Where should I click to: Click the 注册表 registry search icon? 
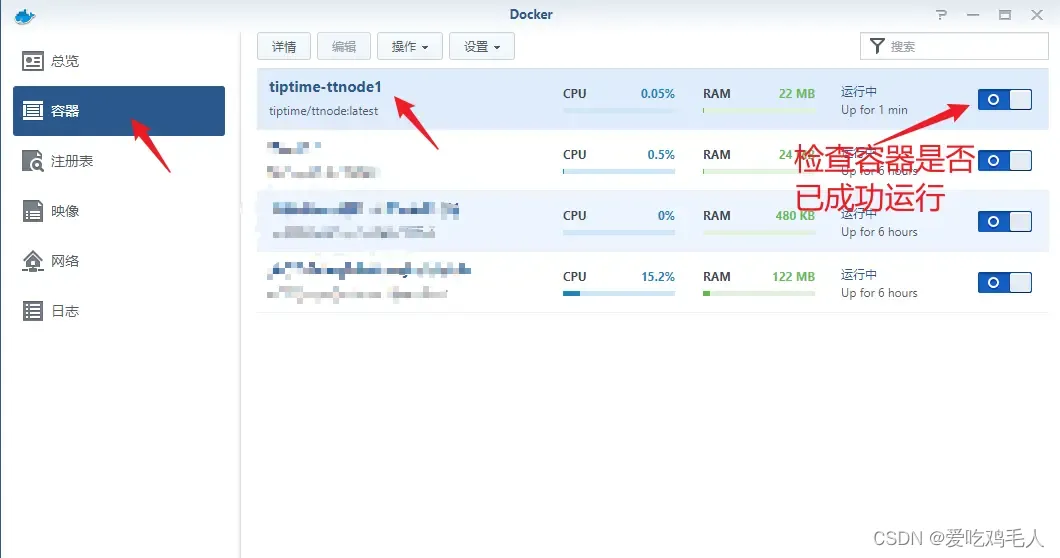point(32,161)
